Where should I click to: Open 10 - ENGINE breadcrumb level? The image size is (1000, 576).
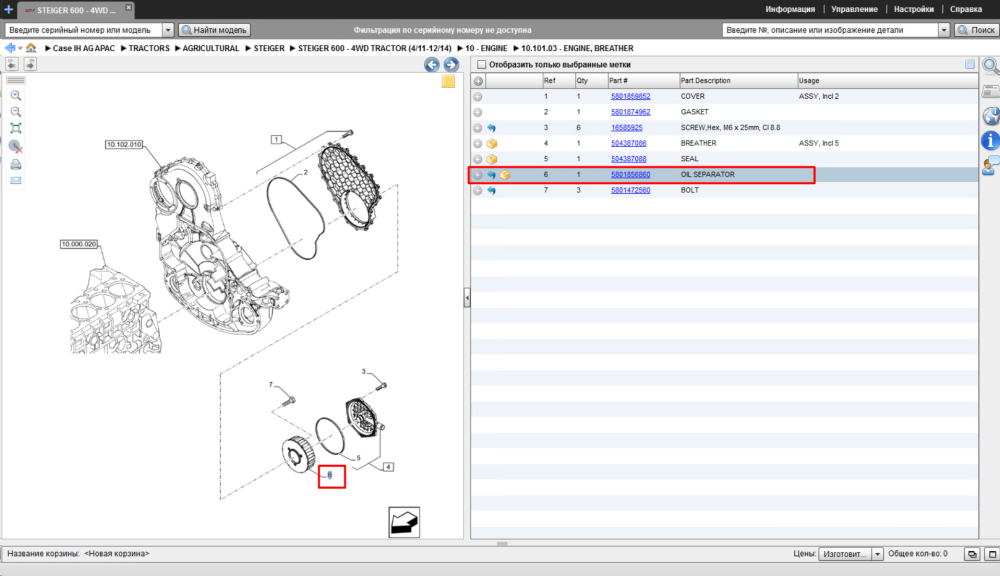coord(486,48)
